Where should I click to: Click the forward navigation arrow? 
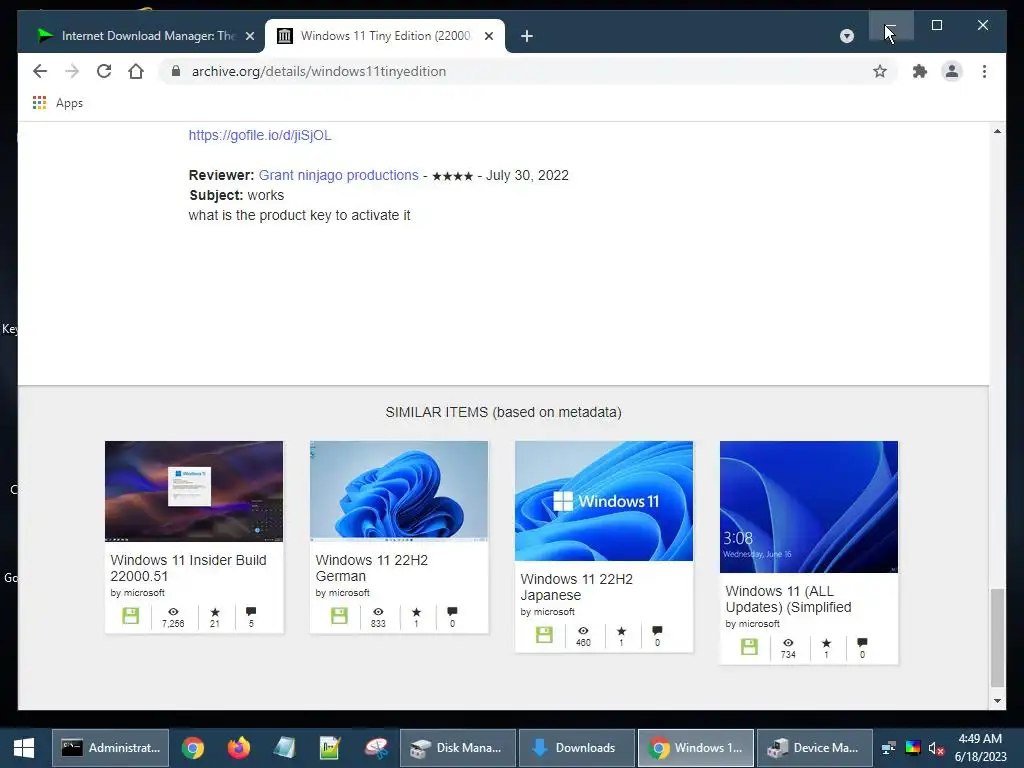[x=72, y=71]
